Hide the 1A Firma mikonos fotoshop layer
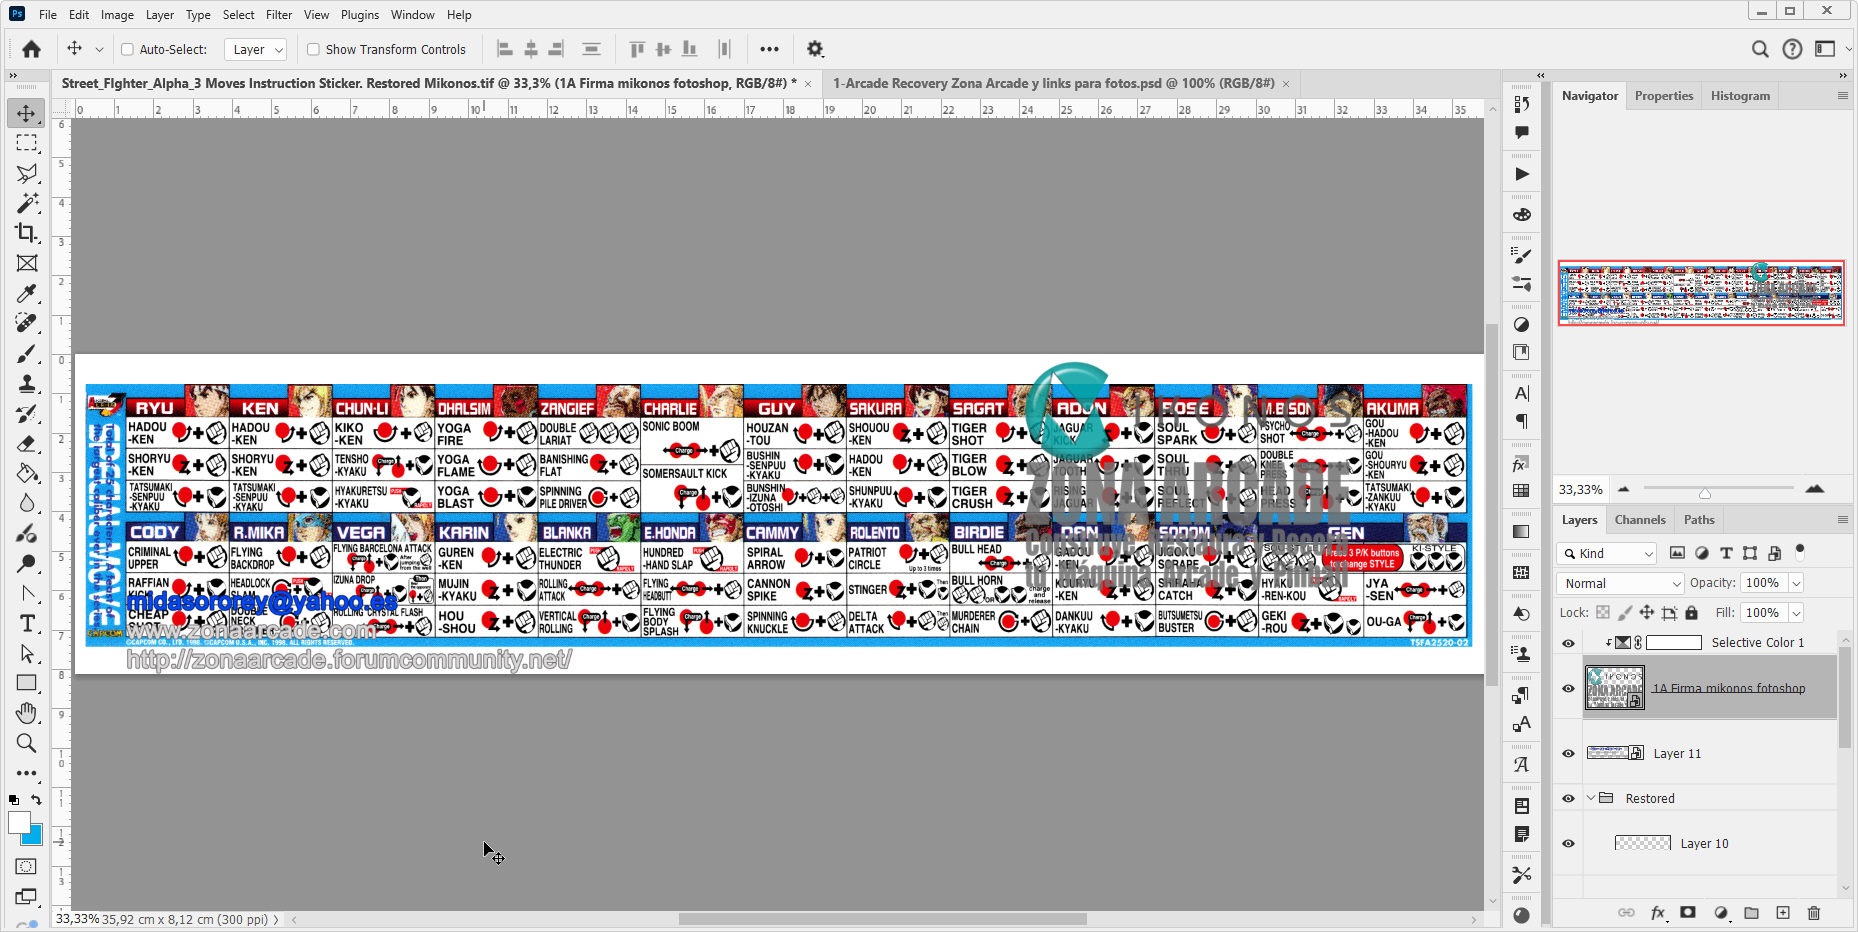 click(1568, 688)
